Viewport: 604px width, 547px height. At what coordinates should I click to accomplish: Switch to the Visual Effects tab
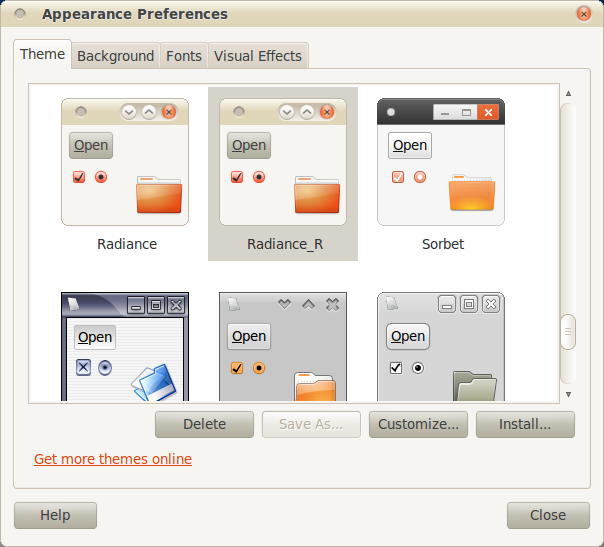coord(258,56)
